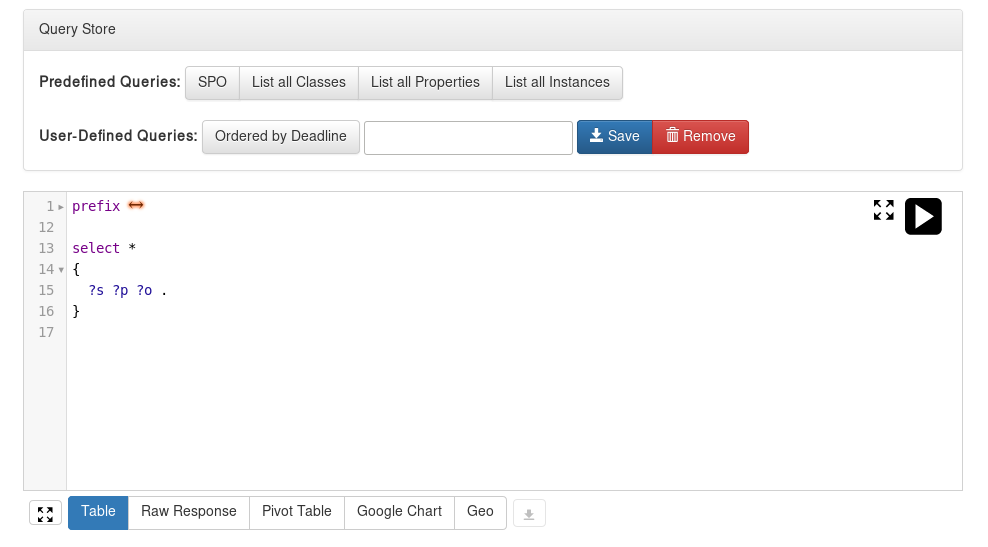This screenshot has height=547, width=988.
Task: Open the Pivot Table tab
Action: [297, 512]
